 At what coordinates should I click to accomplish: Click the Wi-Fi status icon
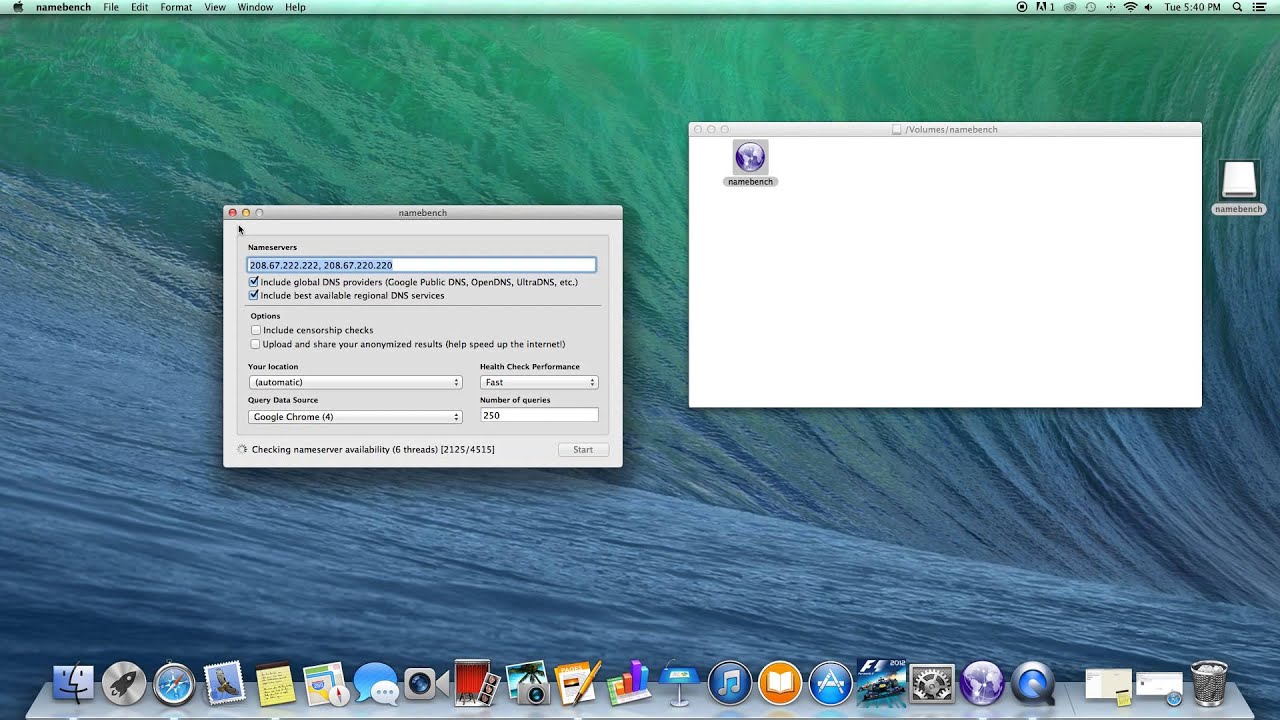point(1130,7)
